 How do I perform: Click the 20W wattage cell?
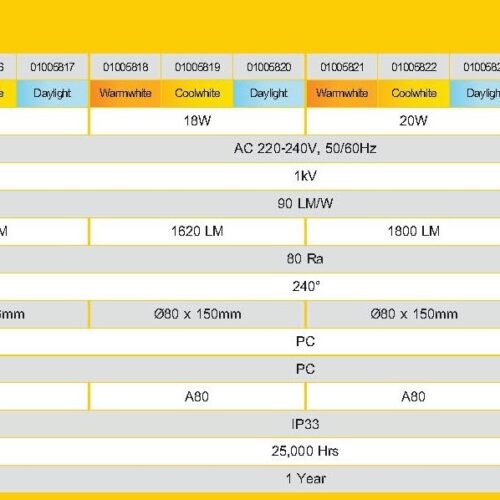(413, 121)
